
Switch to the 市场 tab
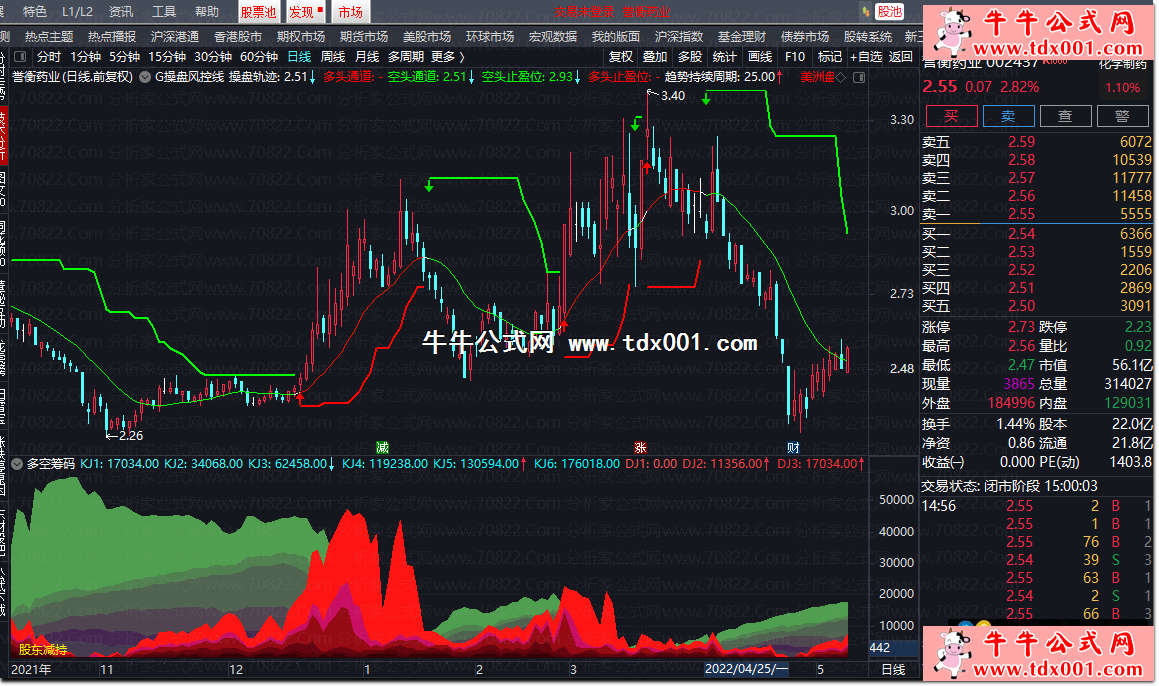(x=350, y=12)
